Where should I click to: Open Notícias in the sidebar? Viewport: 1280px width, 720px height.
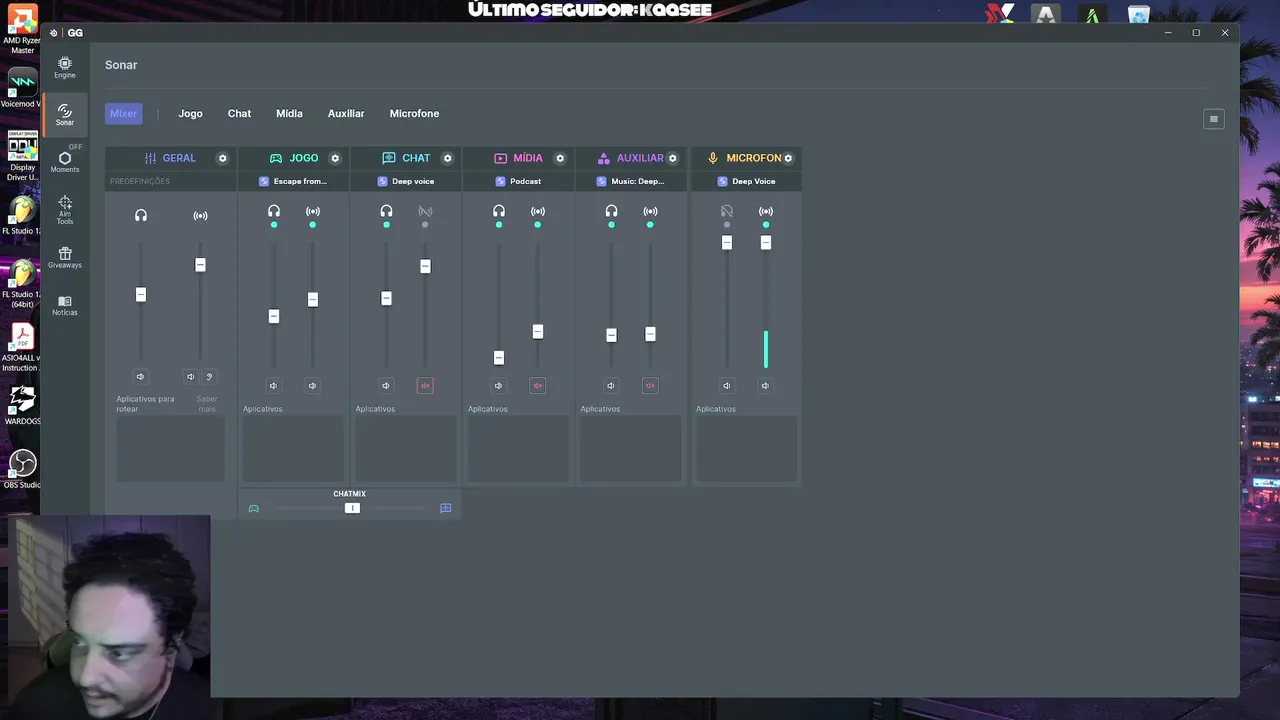click(x=65, y=305)
